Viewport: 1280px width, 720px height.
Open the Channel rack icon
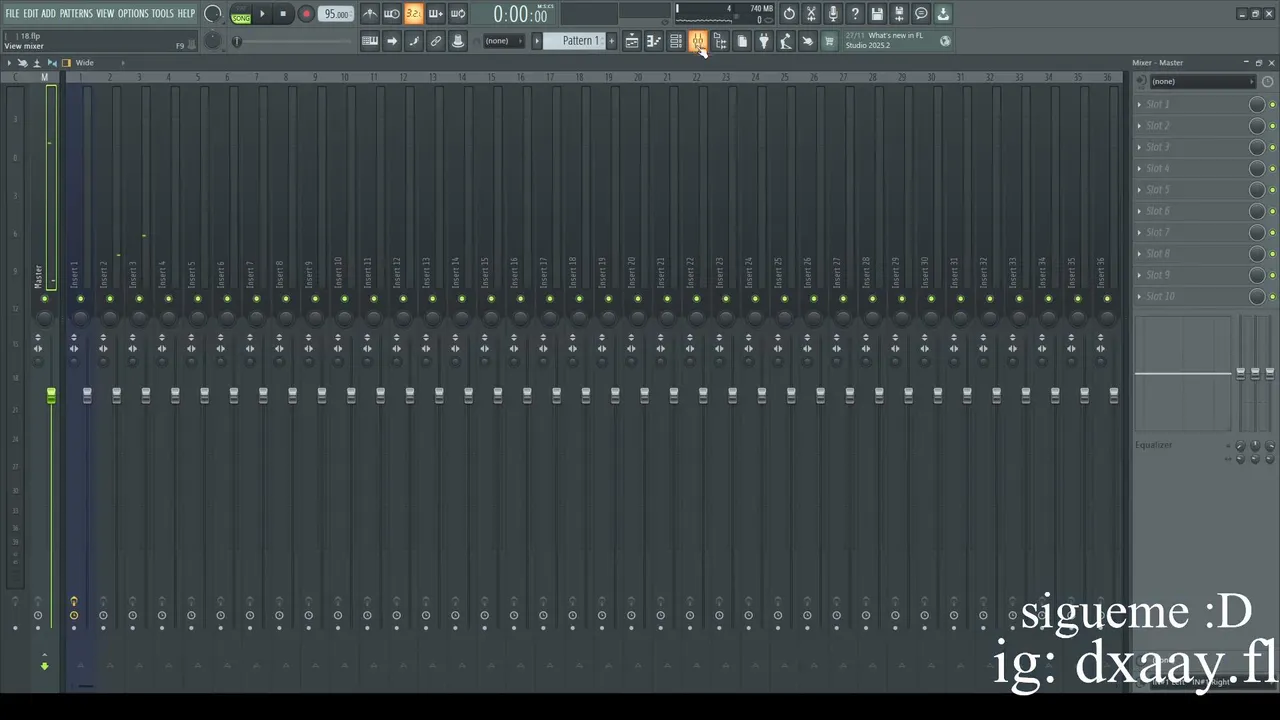click(x=676, y=41)
